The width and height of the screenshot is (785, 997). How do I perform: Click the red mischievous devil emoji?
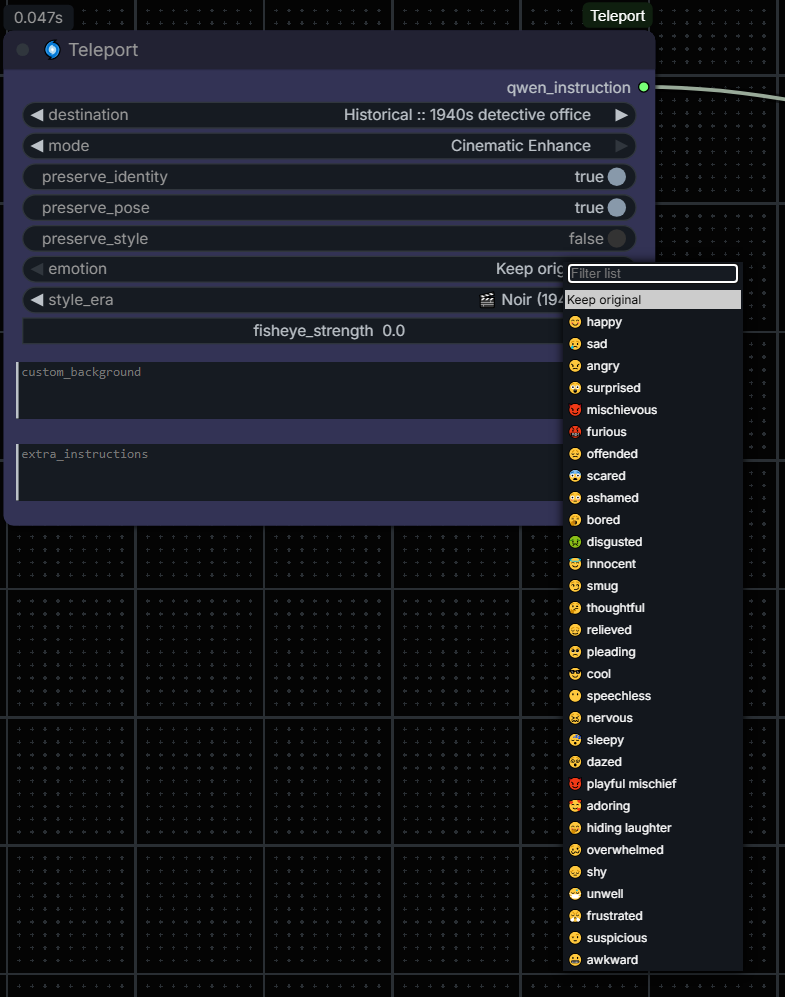(x=575, y=410)
